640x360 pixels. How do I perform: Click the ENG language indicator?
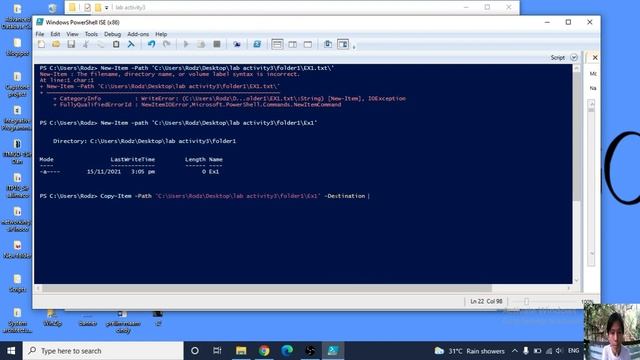tap(573, 351)
